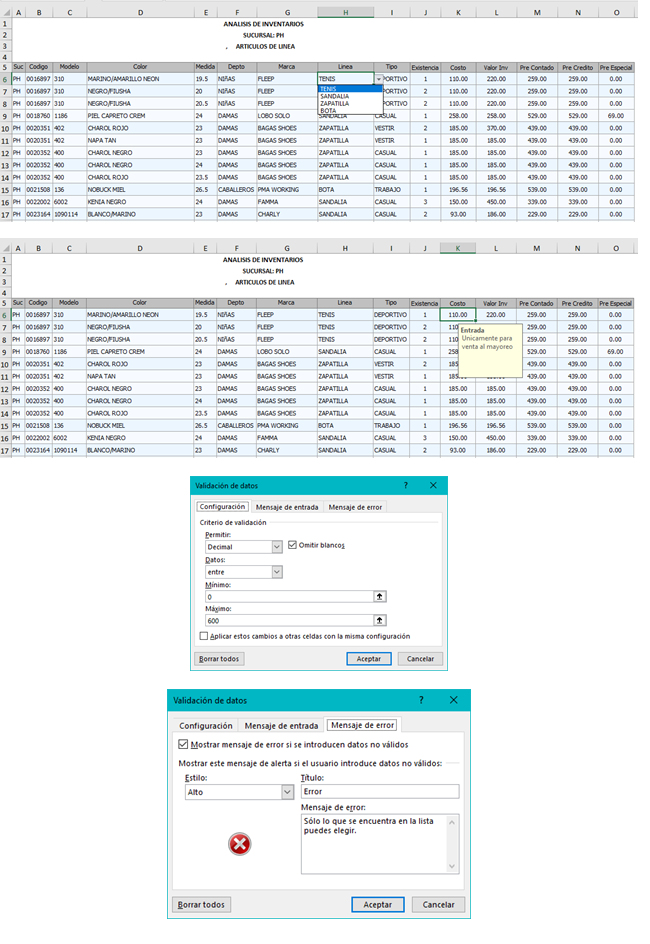The width and height of the screenshot is (650, 944).
Task: Click Cancelar in the error message dialog
Action: (438, 904)
